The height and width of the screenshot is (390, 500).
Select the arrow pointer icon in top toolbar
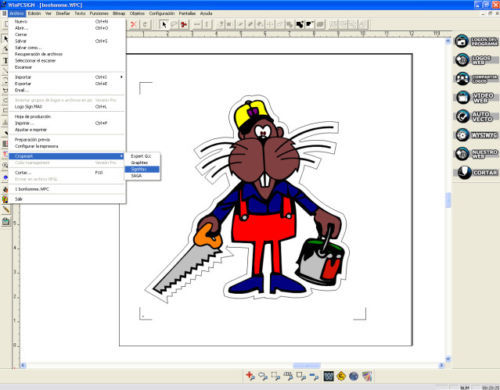pyautogui.click(x=164, y=24)
